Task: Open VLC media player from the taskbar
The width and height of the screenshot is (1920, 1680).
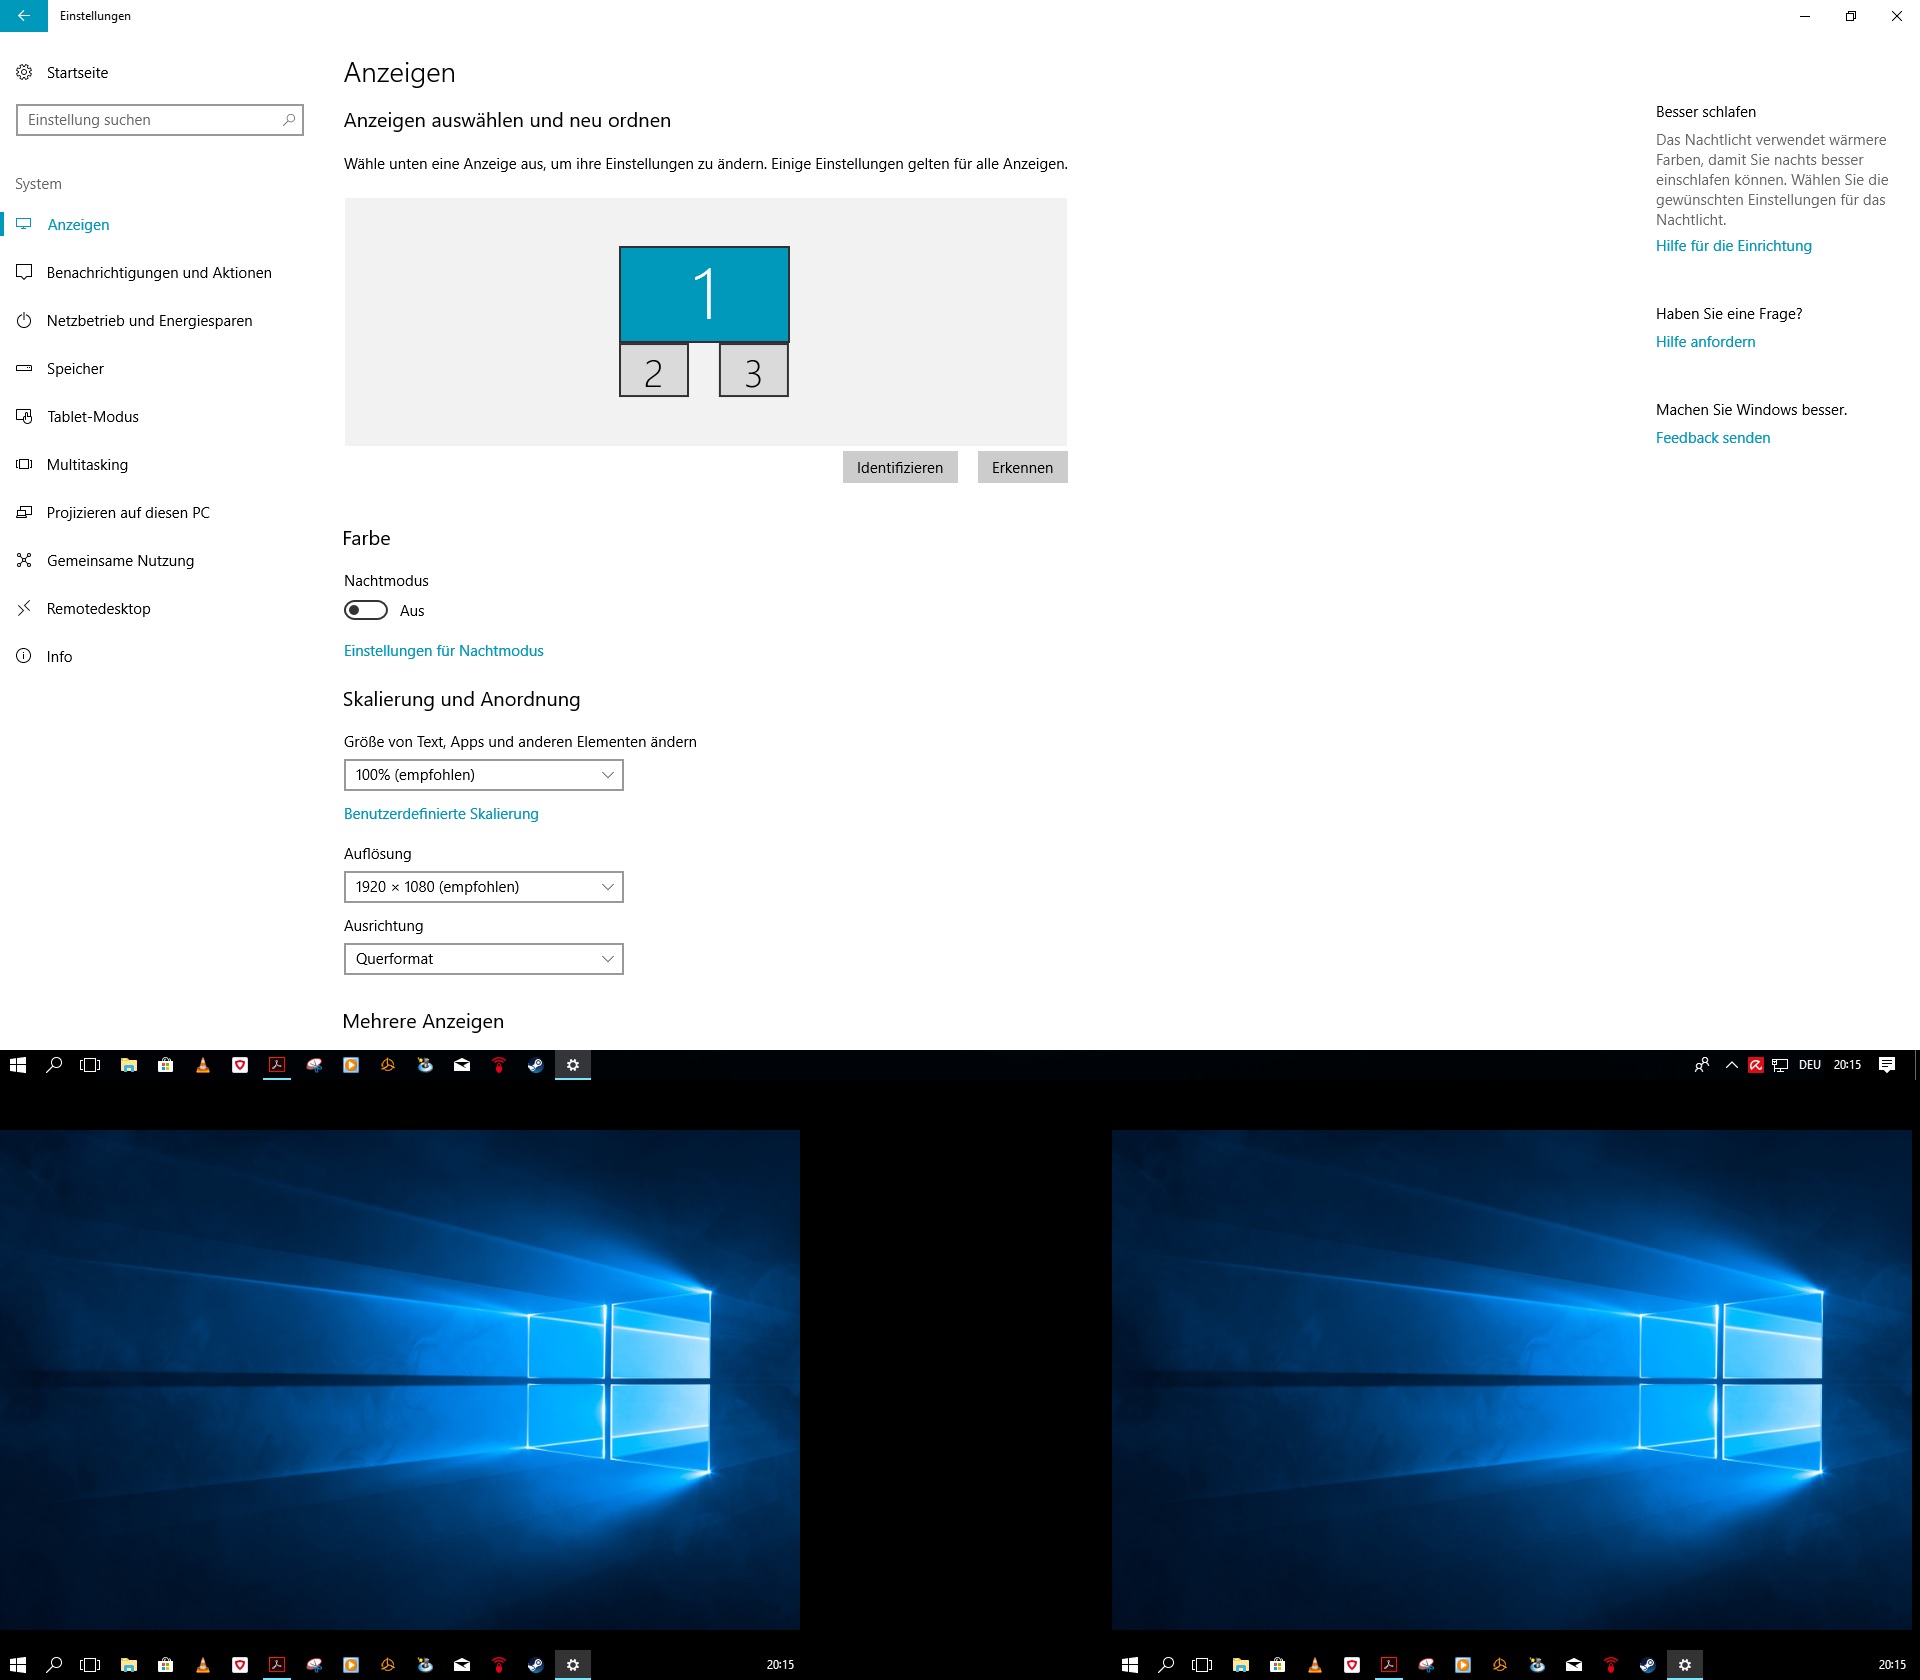Action: [203, 1065]
